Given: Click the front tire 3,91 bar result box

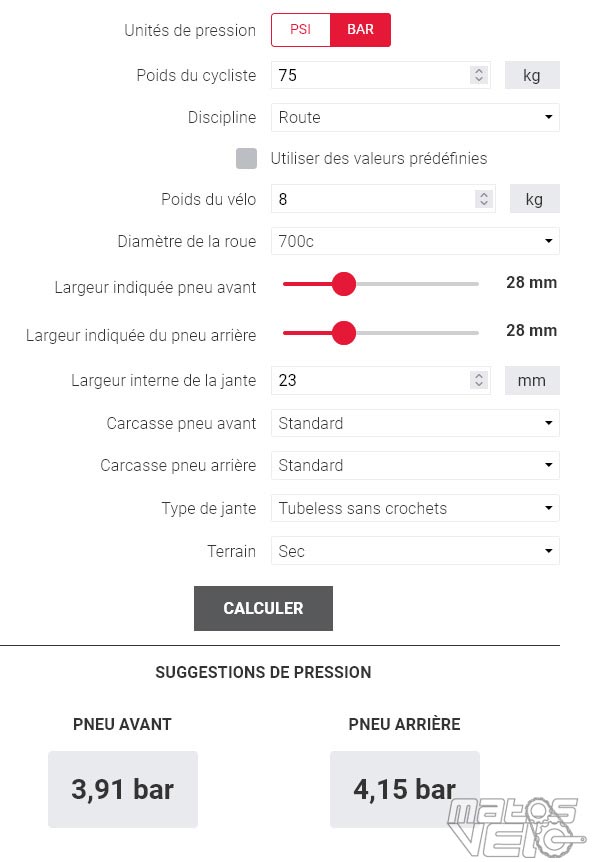Looking at the screenshot, I should (123, 789).
